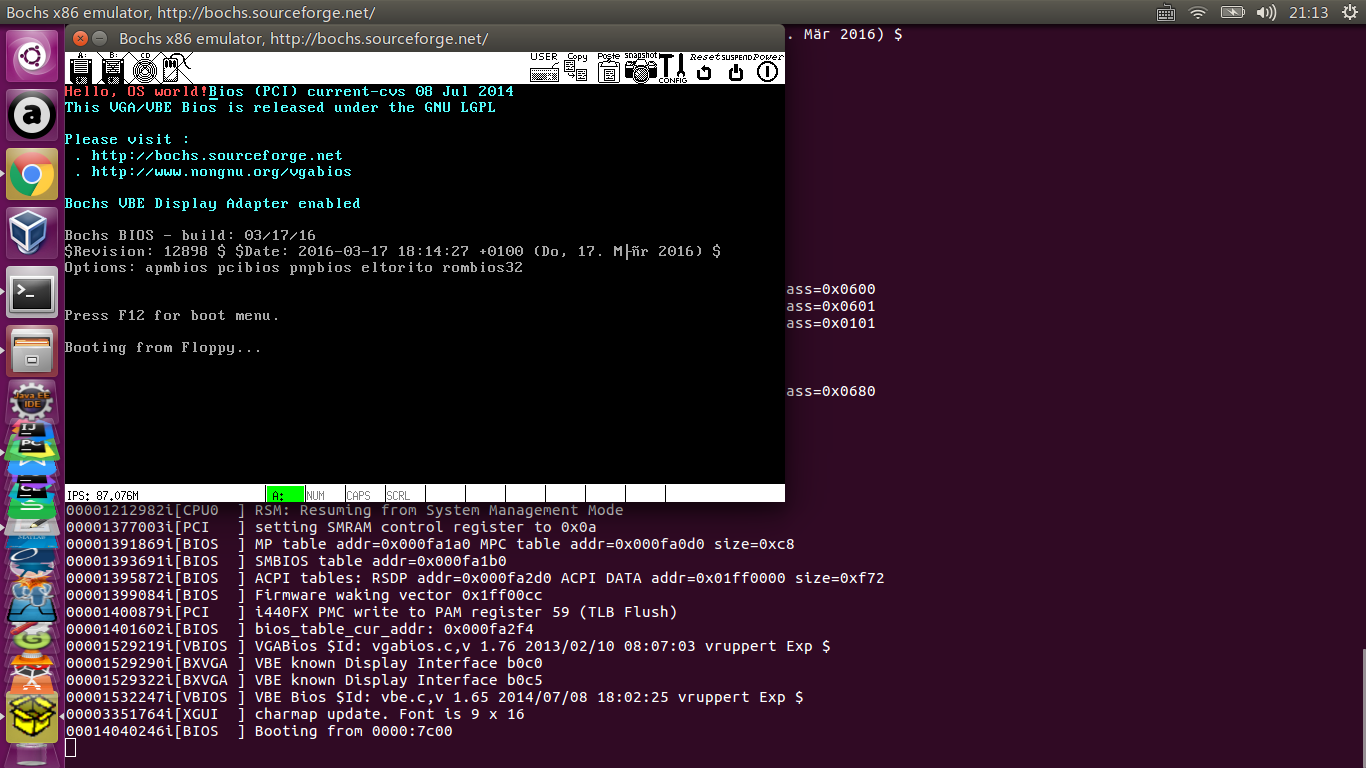Click the Bochs window title bar text
Screen dimensions: 1366x768
pos(303,39)
